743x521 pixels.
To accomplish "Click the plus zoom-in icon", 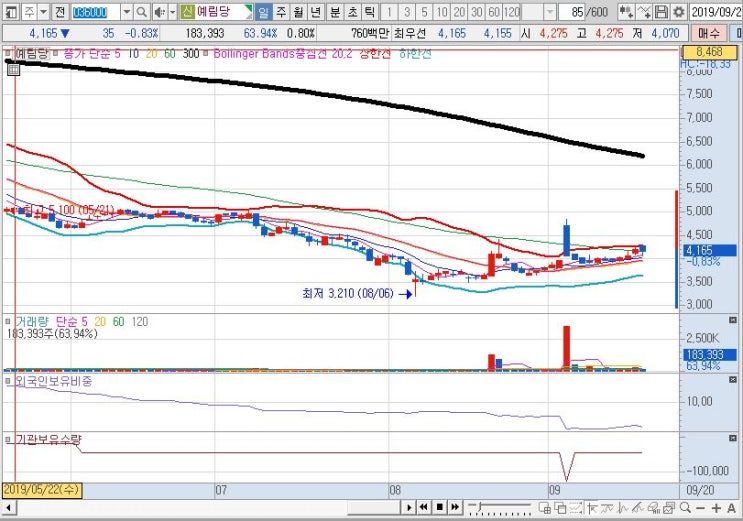I will tap(716, 508).
